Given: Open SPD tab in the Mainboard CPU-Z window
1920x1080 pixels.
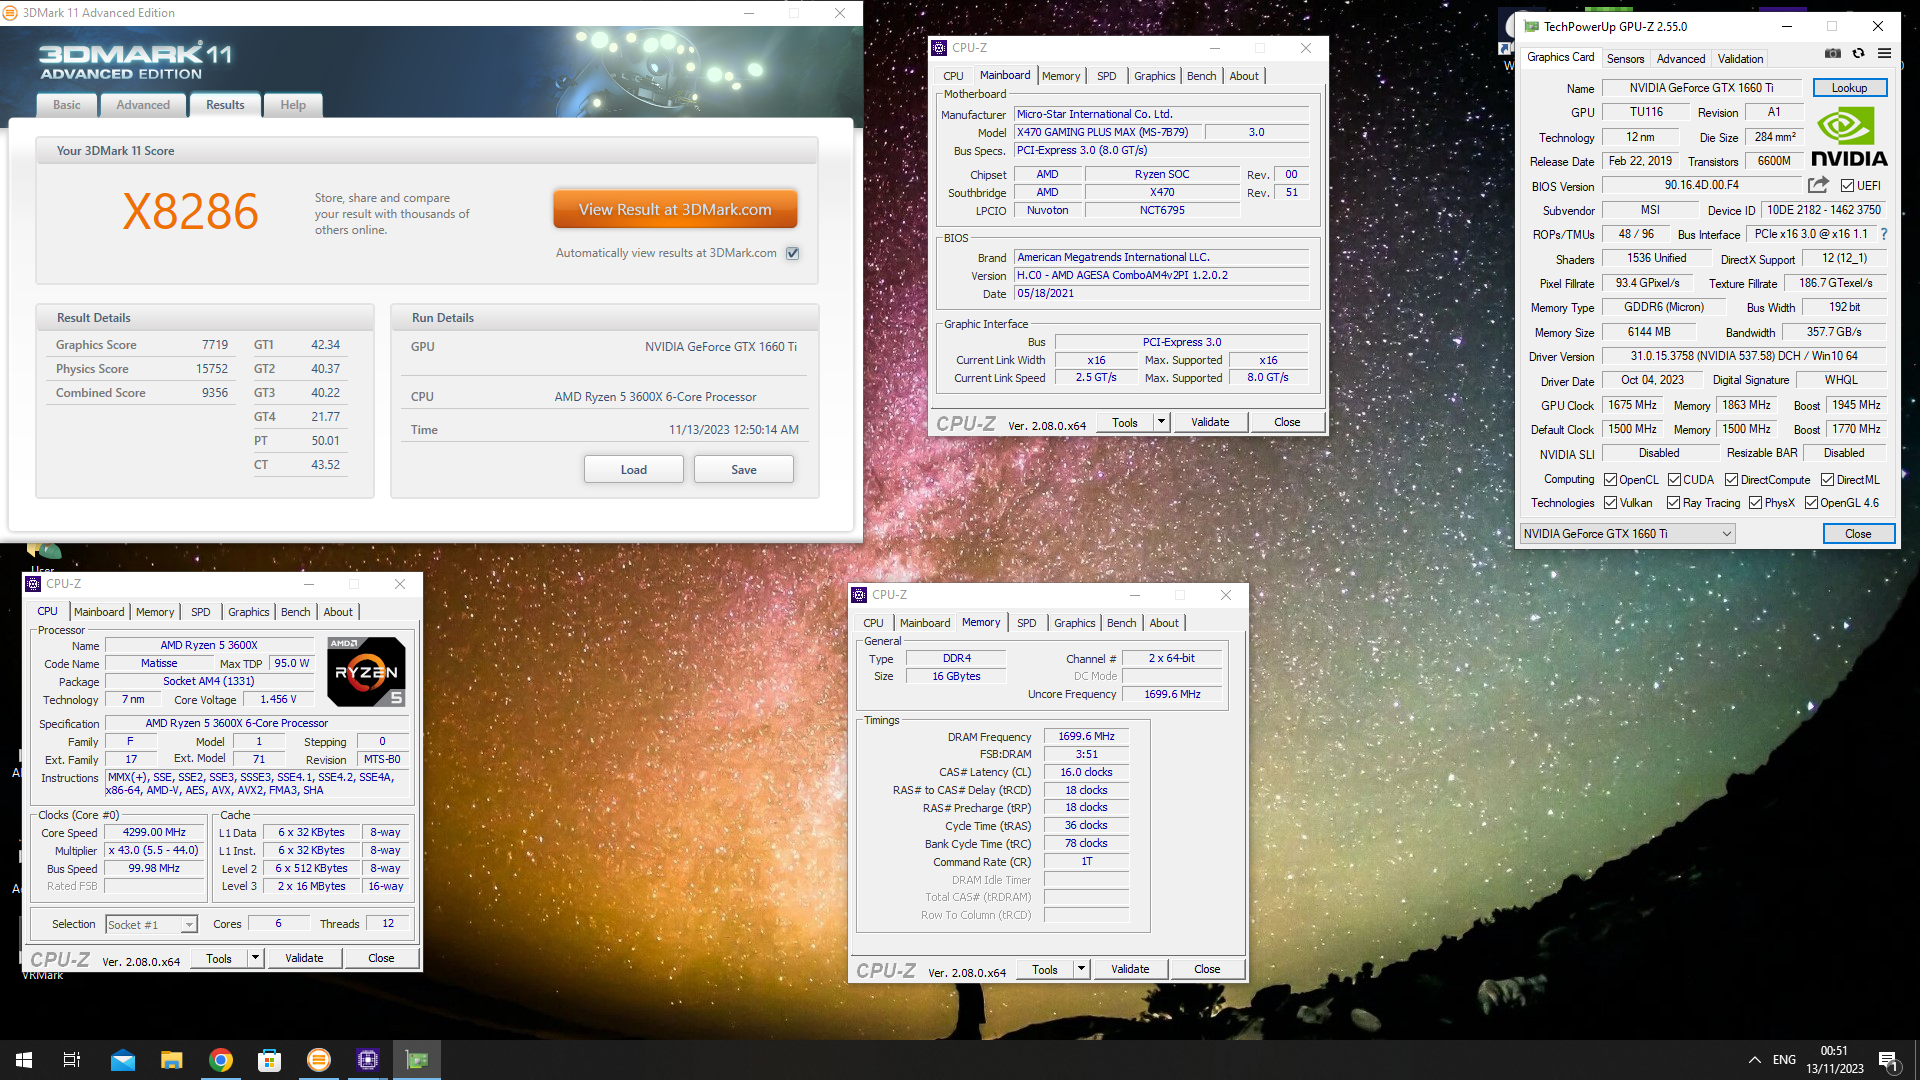Looking at the screenshot, I should tap(1106, 76).
